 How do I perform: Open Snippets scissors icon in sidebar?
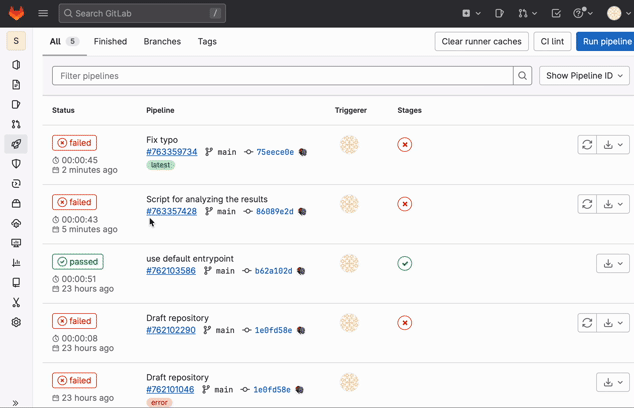click(x=16, y=302)
